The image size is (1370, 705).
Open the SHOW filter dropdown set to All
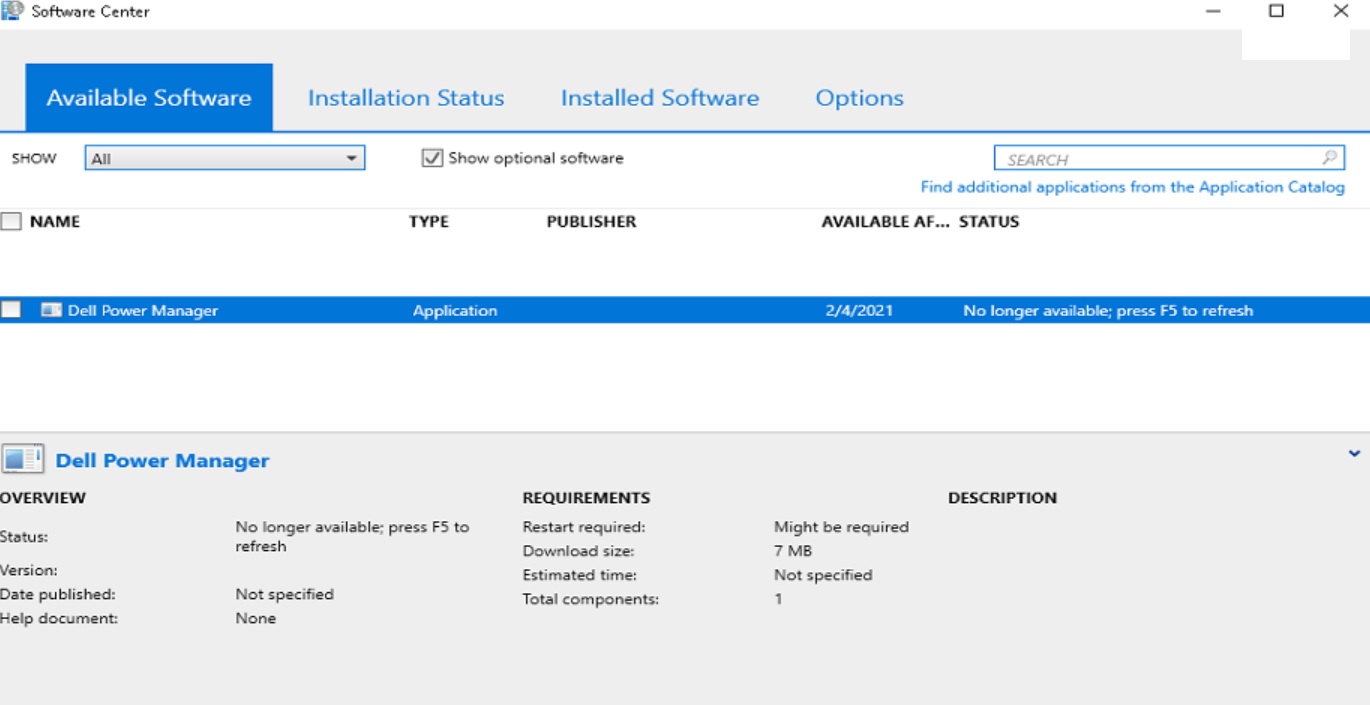[x=225, y=158]
